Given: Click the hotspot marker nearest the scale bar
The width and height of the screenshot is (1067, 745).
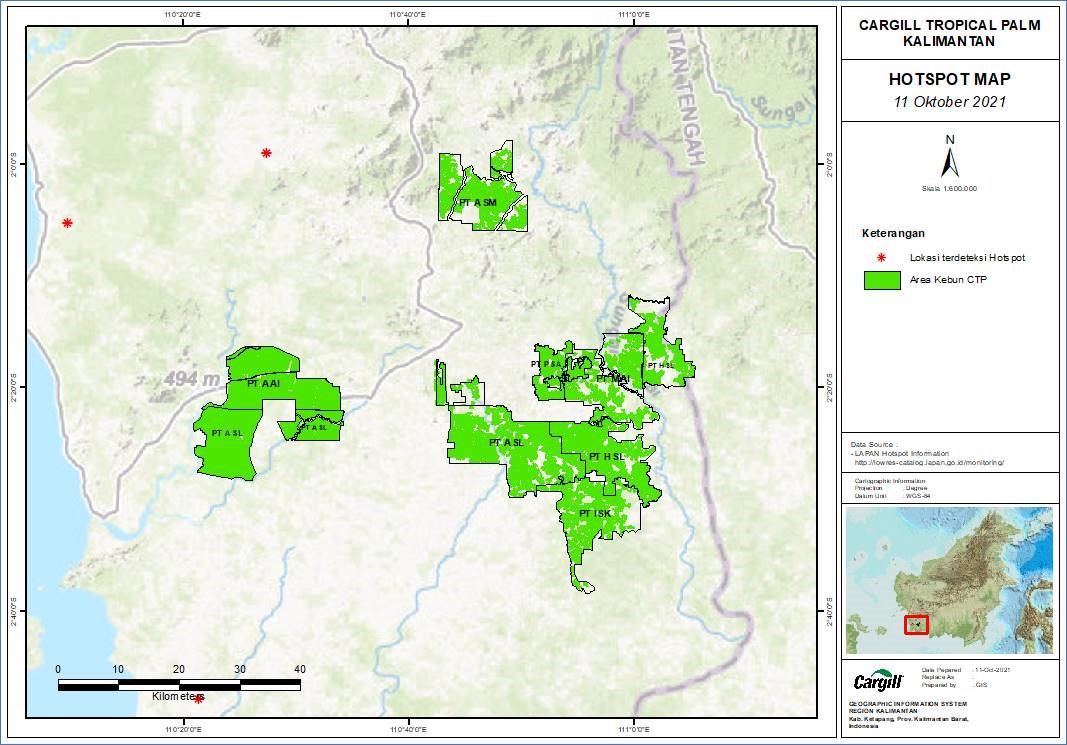Looking at the screenshot, I should coord(198,699).
